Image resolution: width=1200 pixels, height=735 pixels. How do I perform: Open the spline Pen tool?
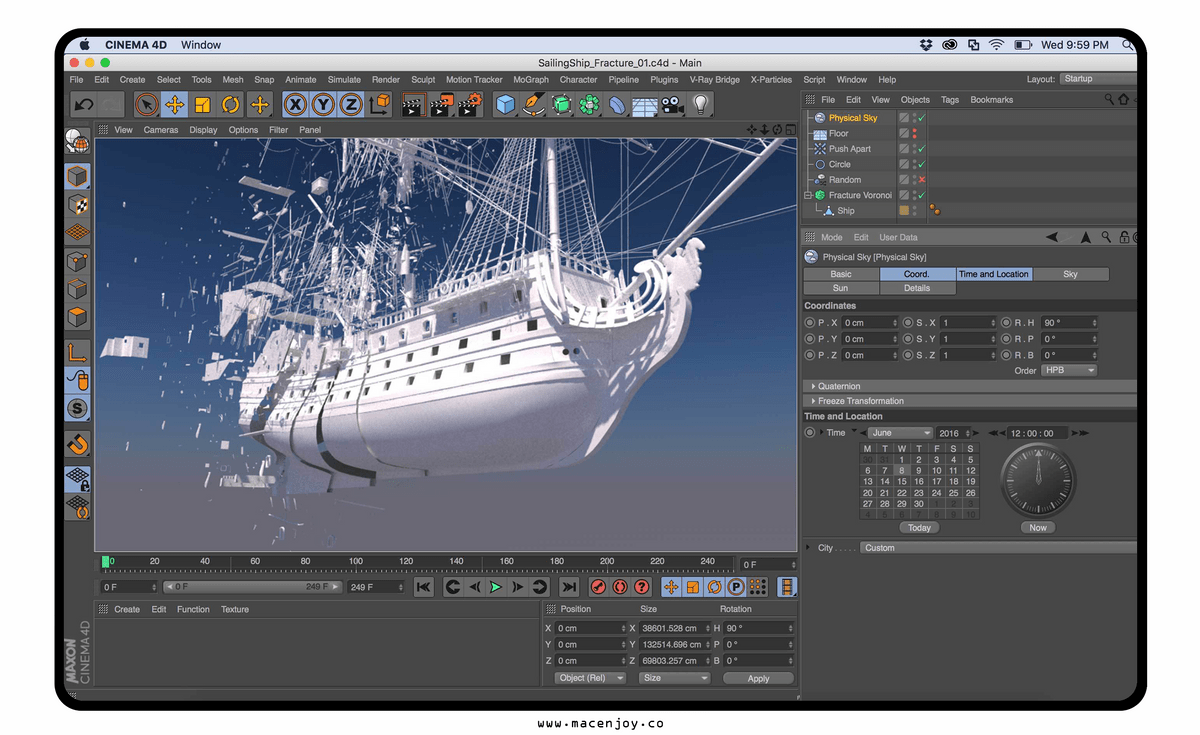pyautogui.click(x=534, y=104)
